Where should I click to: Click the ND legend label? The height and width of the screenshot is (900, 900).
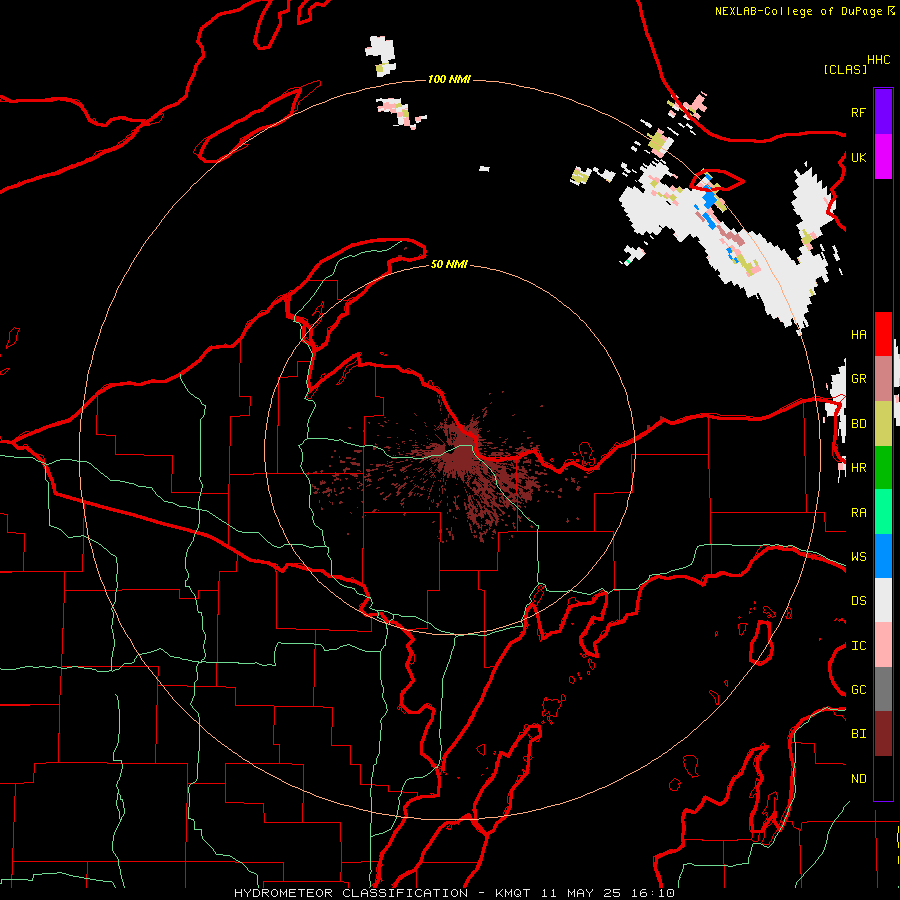pyautogui.click(x=859, y=778)
